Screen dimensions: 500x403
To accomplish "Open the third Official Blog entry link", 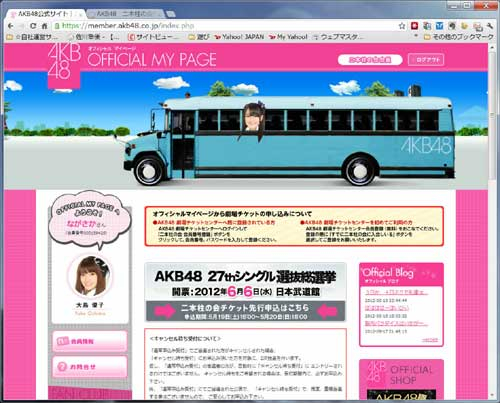I will [x=396, y=323].
